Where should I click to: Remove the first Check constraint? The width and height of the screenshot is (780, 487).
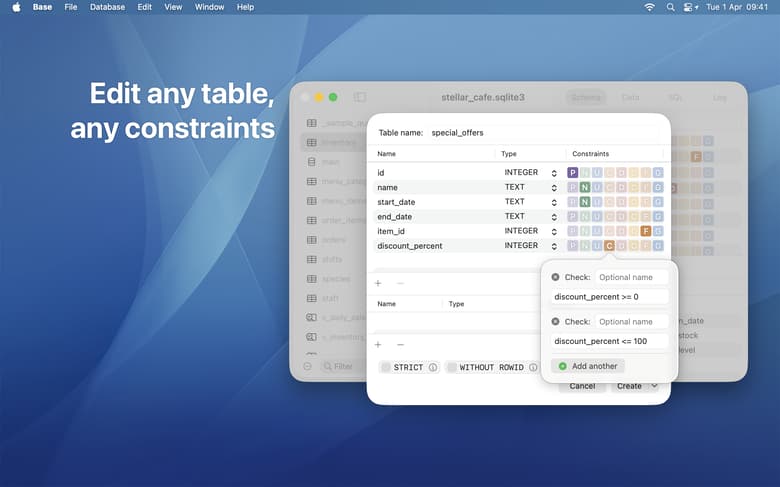click(x=555, y=277)
